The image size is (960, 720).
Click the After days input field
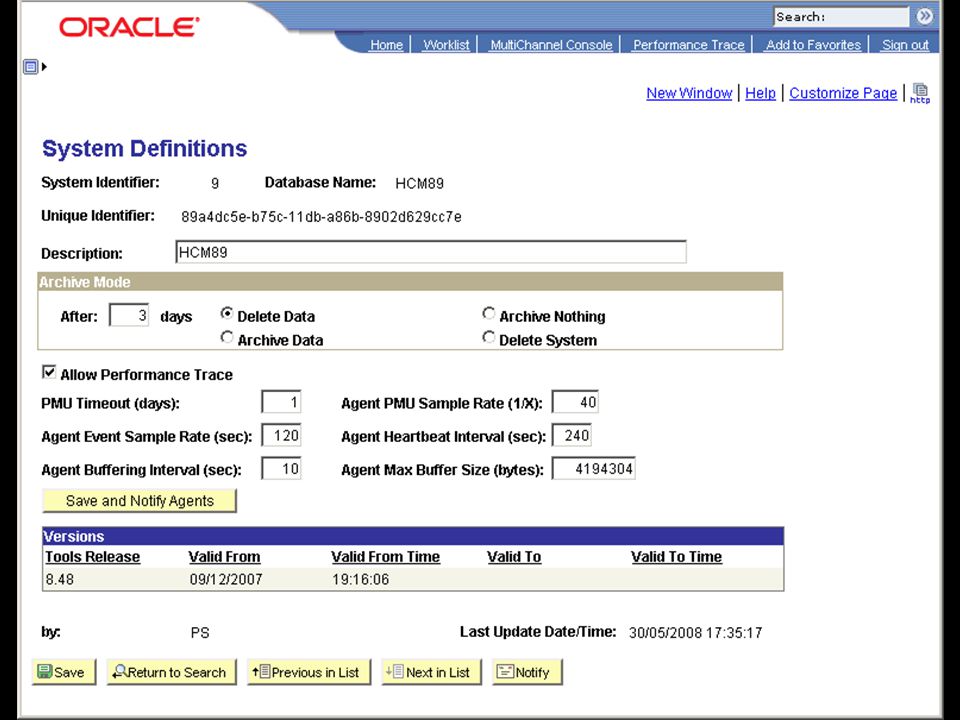pos(129,315)
